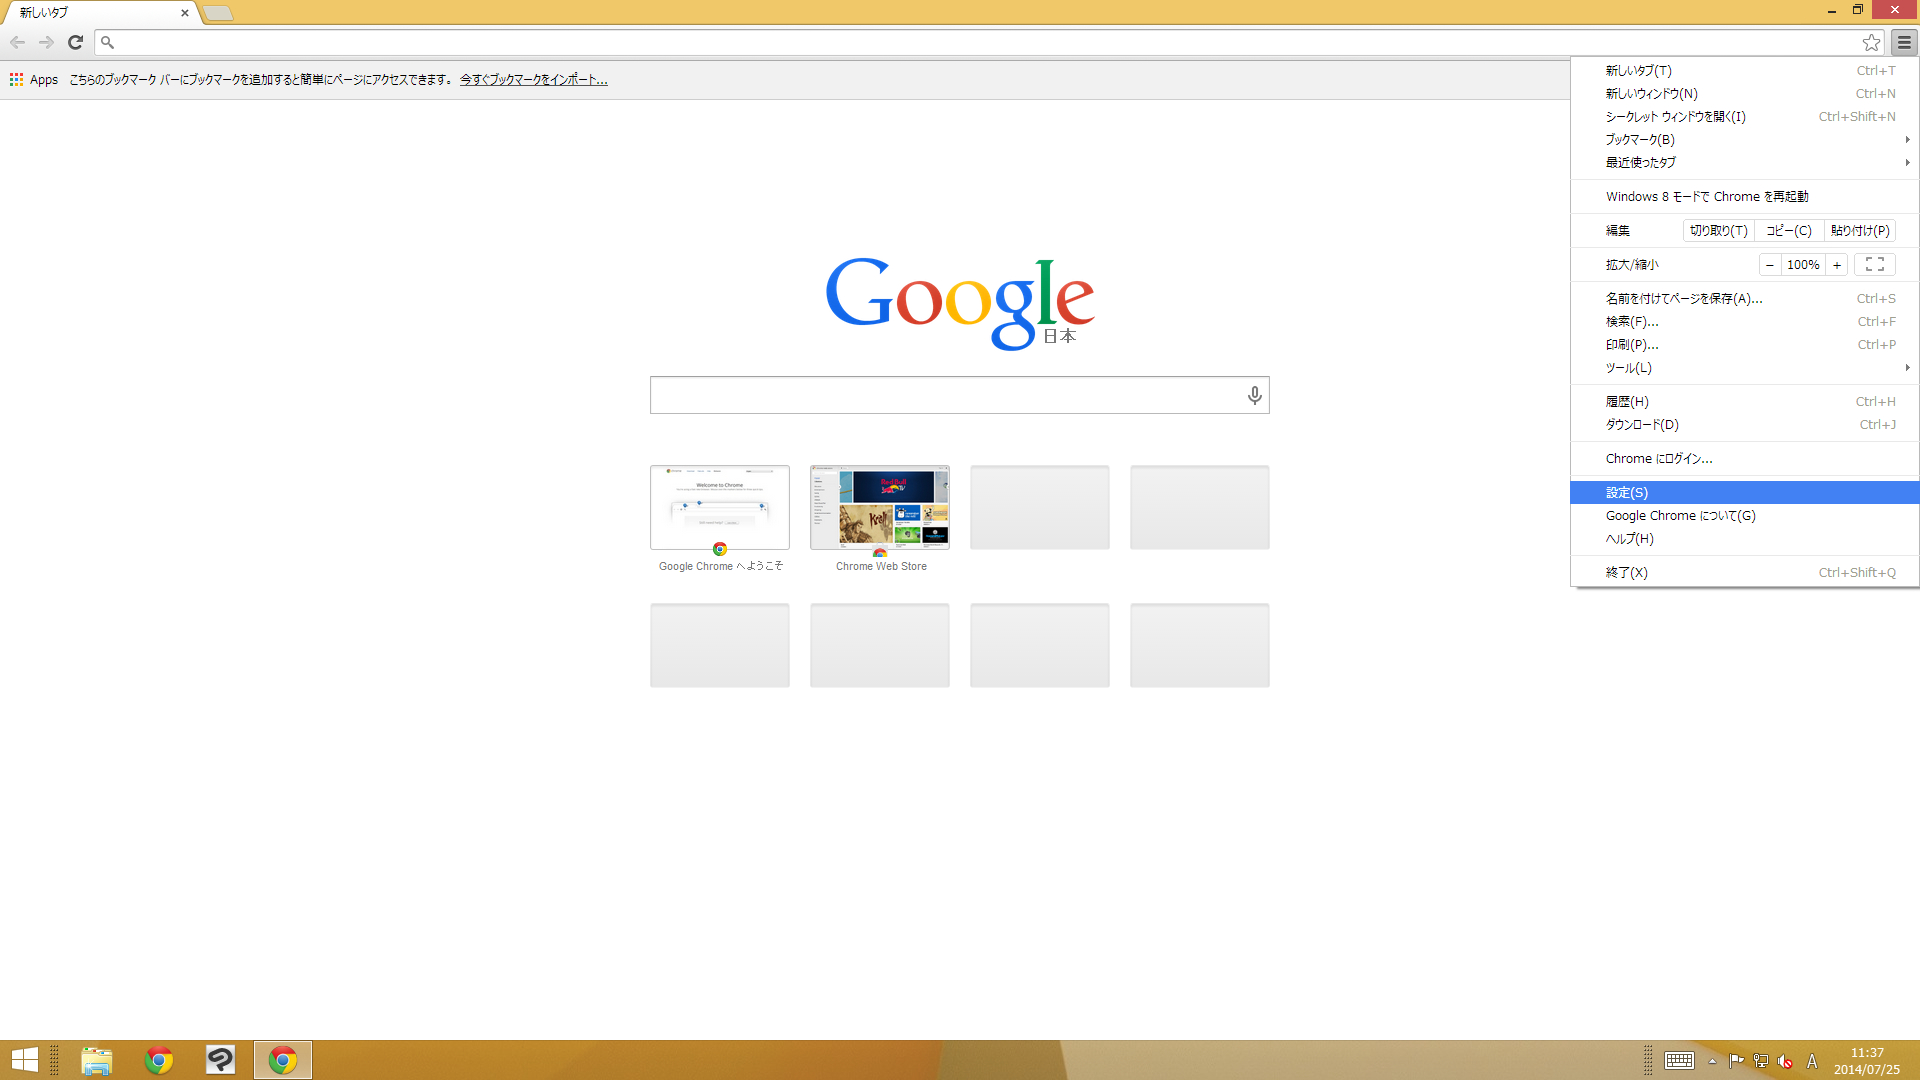
Task: Click the Google logo
Action: pyautogui.click(x=960, y=303)
